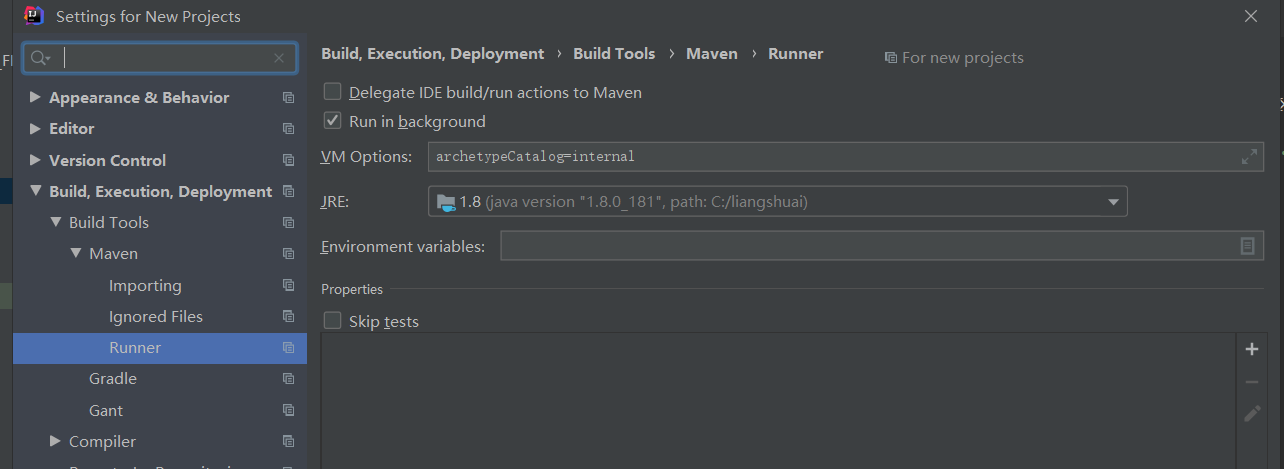
Task: Click project-level icon beside Gradle
Action: 288,379
